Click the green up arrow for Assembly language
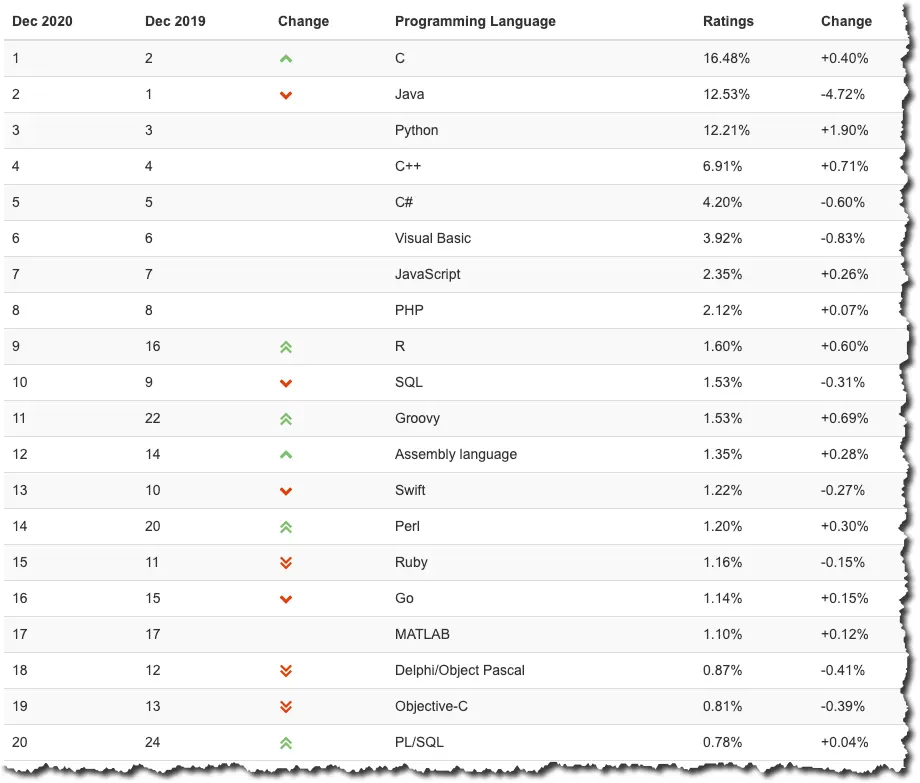 [x=286, y=455]
